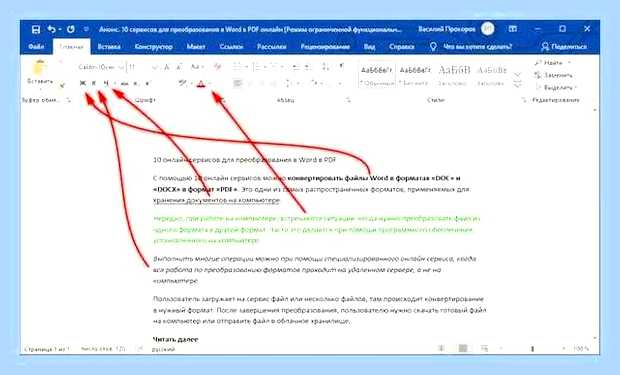Image resolution: width=620 pixels, height=375 pixels.
Task: Click the Выделить button
Action: pyautogui.click(x=556, y=87)
